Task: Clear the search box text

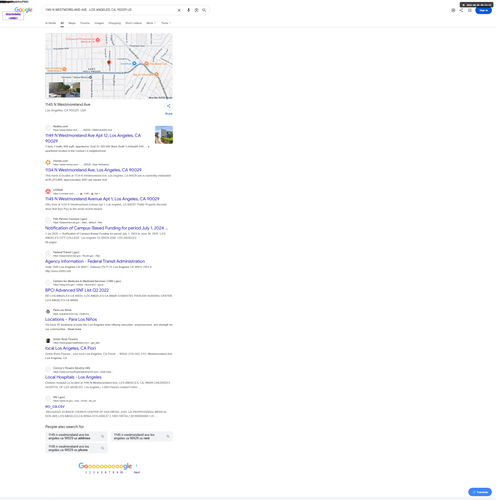Action: click(x=179, y=10)
